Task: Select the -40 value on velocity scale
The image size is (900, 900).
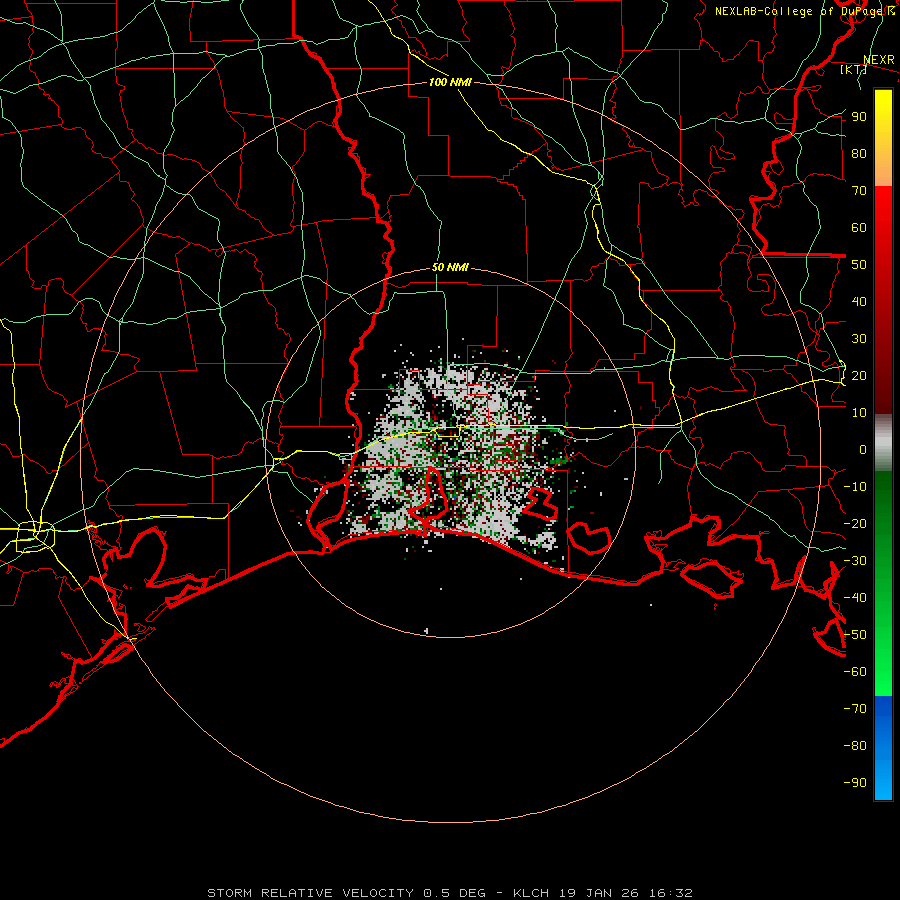Action: click(855, 598)
